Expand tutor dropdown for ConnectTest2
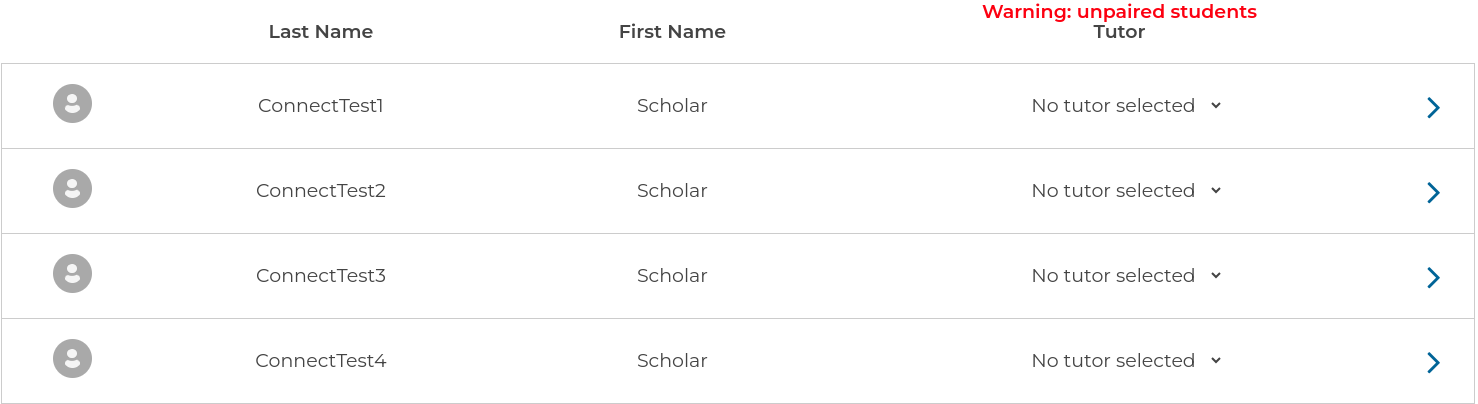This screenshot has width=1478, height=404. tap(1126, 191)
